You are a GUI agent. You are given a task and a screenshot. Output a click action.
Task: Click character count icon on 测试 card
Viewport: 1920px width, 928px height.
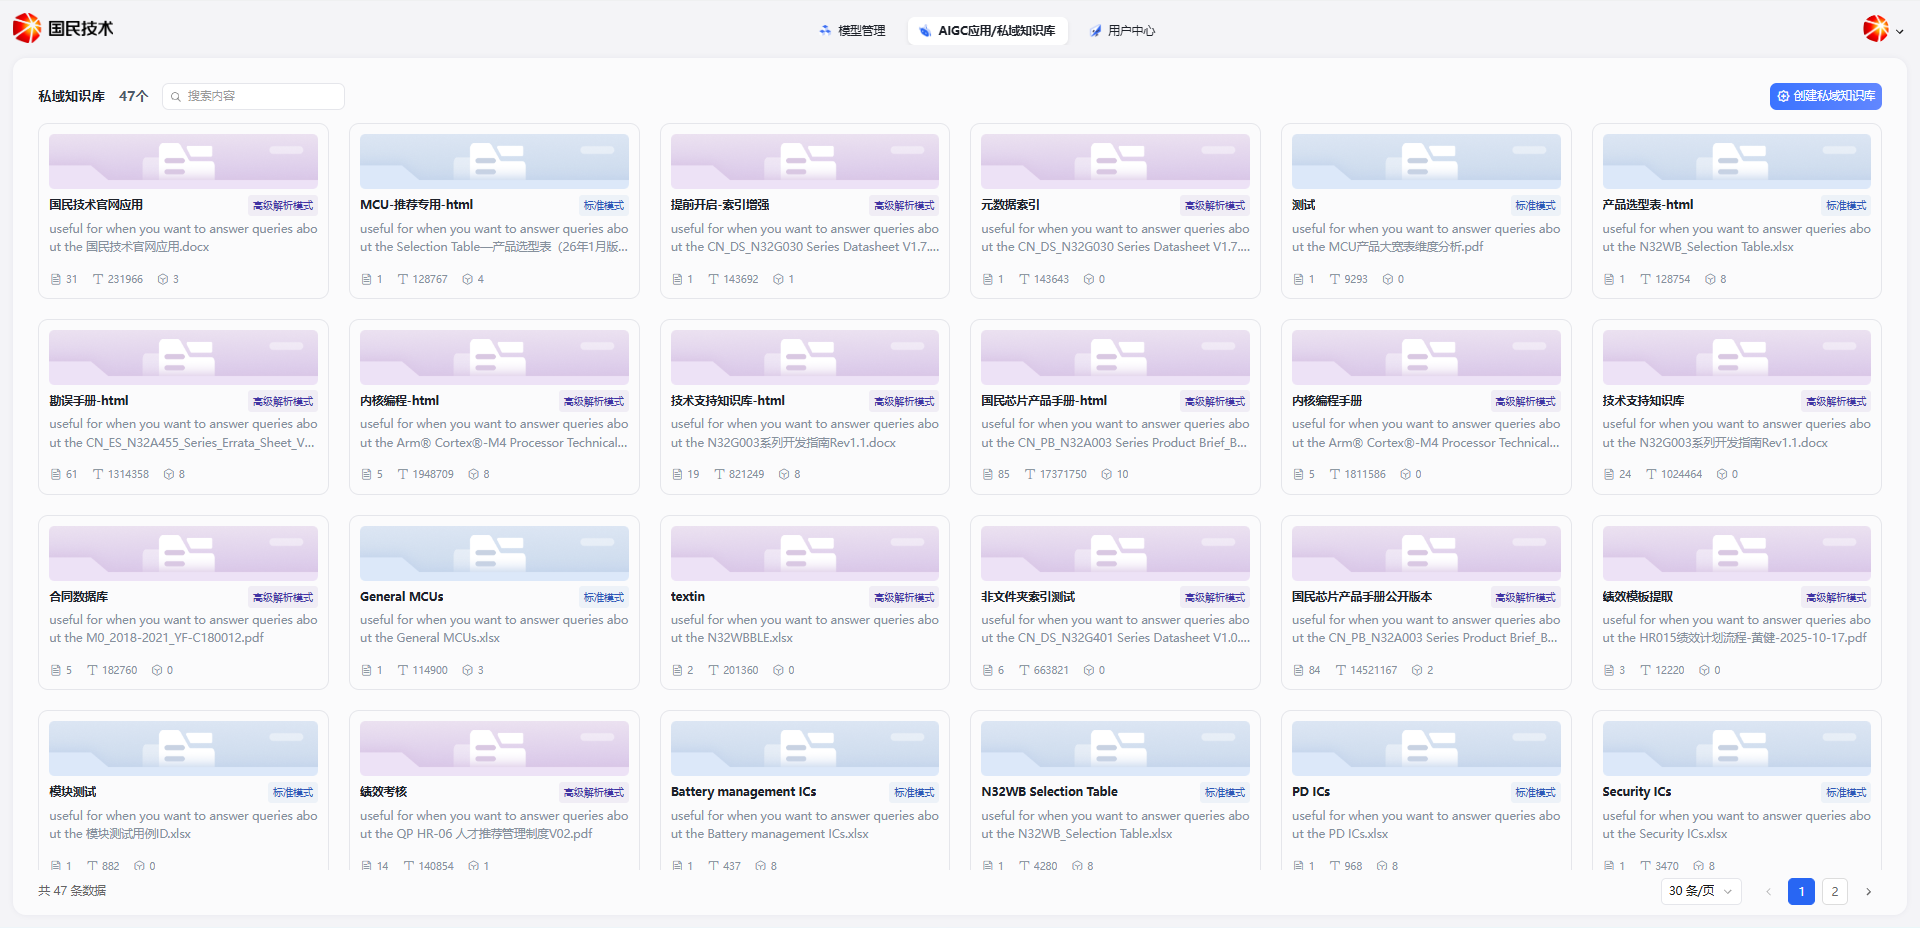(1335, 279)
